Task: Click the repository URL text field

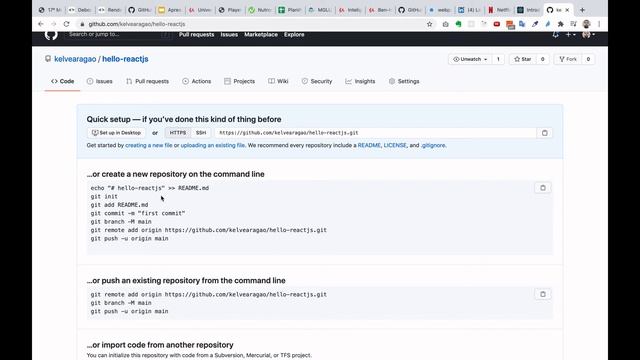Action: pyautogui.click(x=375, y=133)
